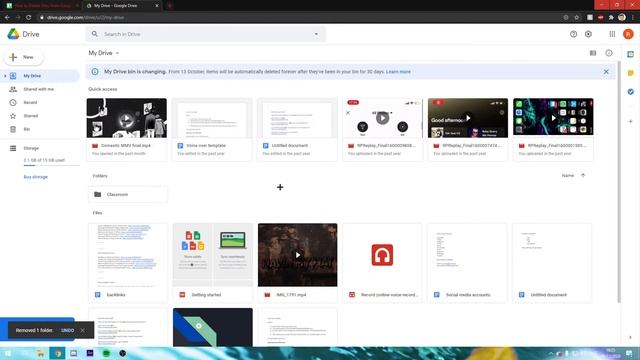Image resolution: width=640 pixels, height=360 pixels.
Task: Focus the Search in Drive field
Action: click(204, 34)
